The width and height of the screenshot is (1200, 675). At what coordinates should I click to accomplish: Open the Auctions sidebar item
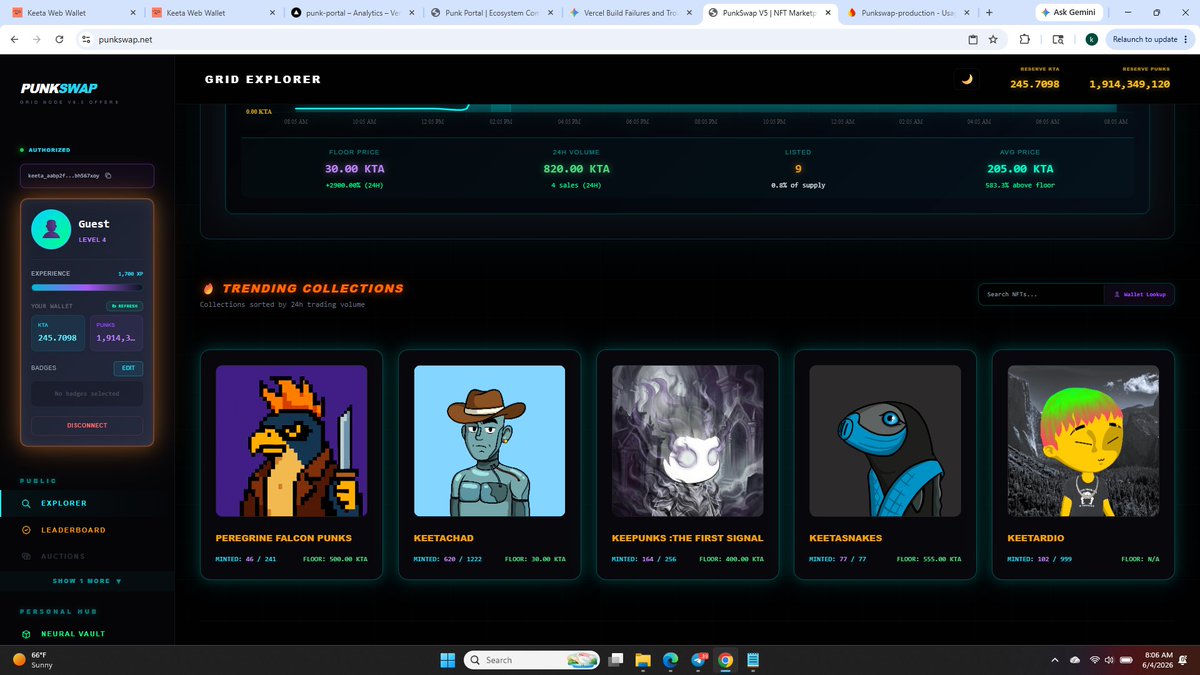[x=63, y=556]
